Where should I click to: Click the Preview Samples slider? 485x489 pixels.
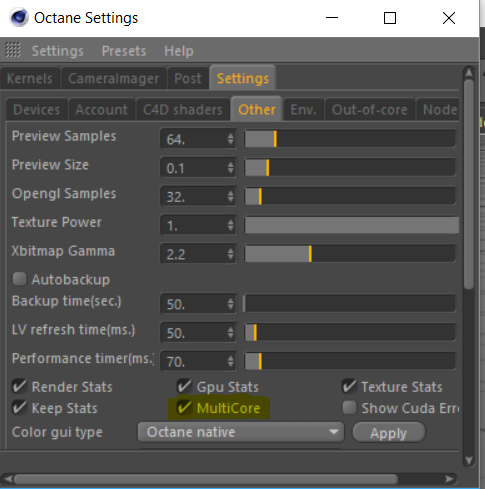click(350, 139)
